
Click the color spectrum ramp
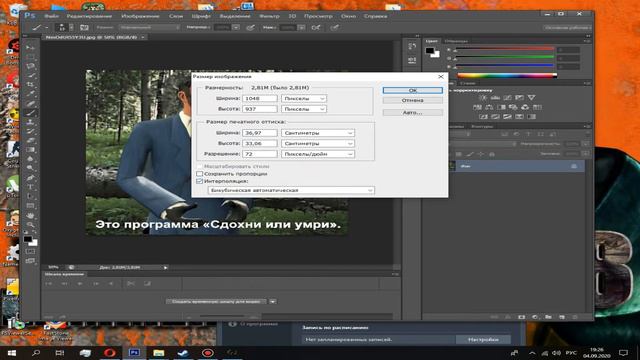506,75
